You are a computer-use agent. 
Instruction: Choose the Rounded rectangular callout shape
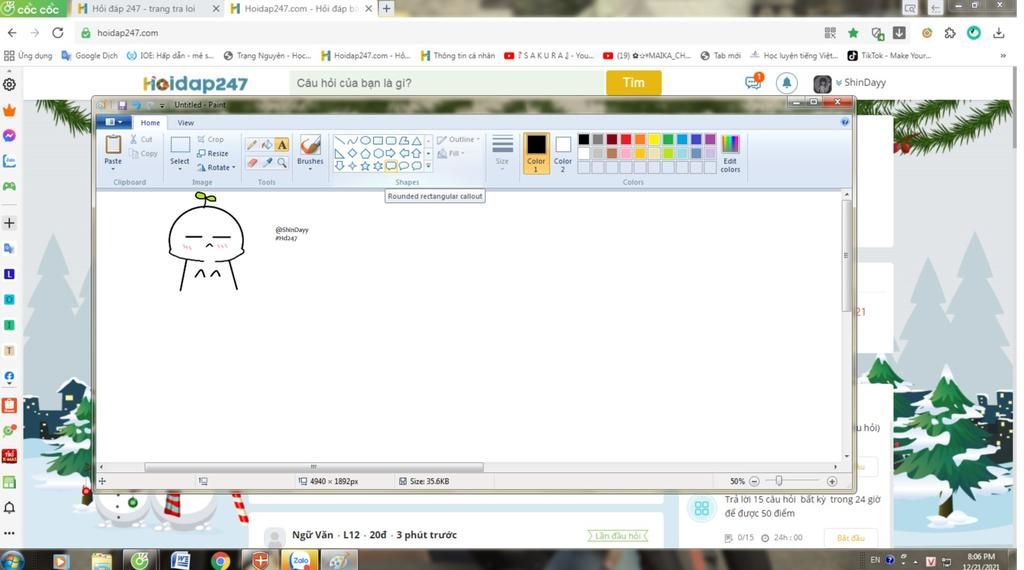click(391, 166)
